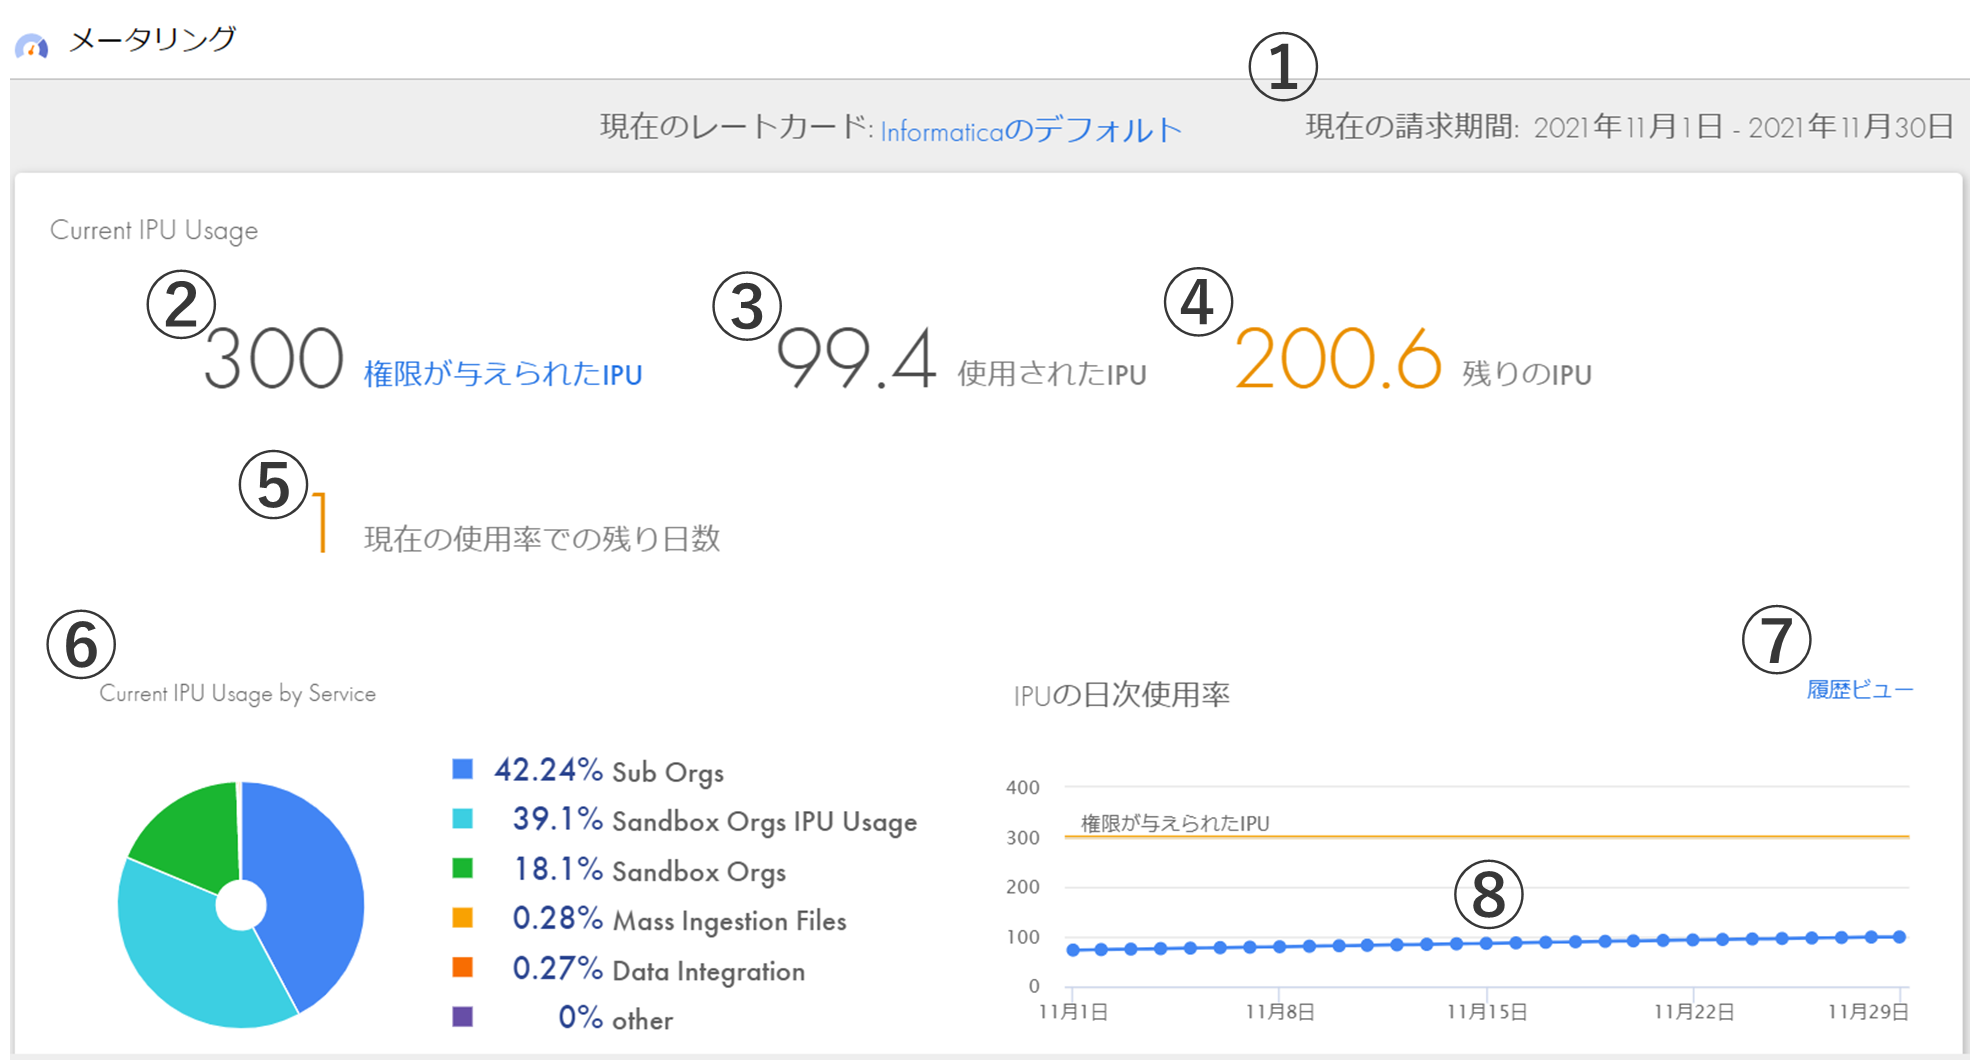Open the 権限が与えられたIPU link
This screenshot has height=1060, width=1970.
click(x=503, y=374)
